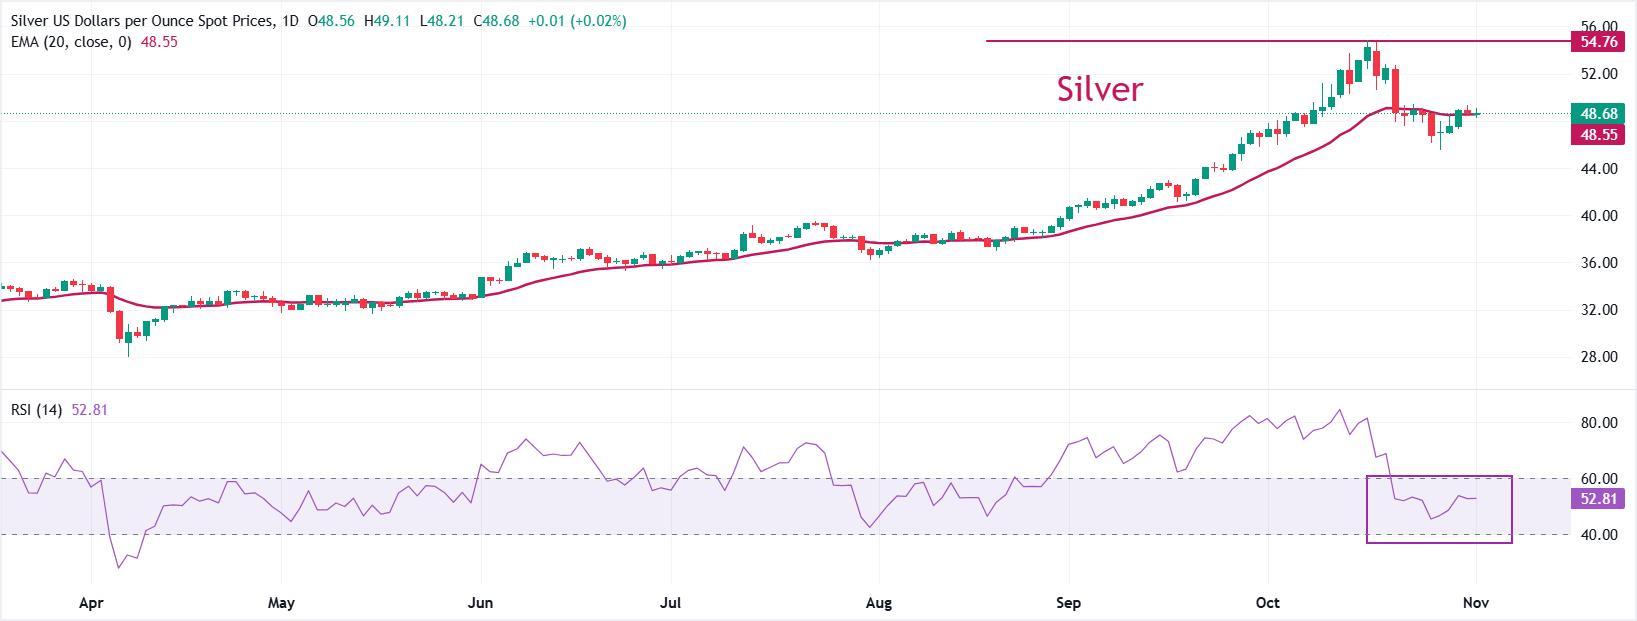
Task: Click the Jun label on the time axis
Action: pos(481,603)
